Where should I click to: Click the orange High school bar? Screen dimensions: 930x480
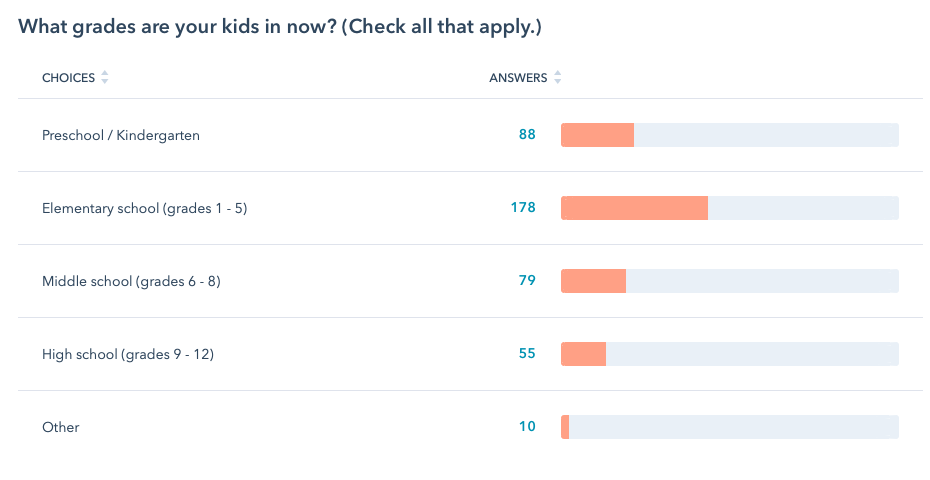pyautogui.click(x=583, y=354)
